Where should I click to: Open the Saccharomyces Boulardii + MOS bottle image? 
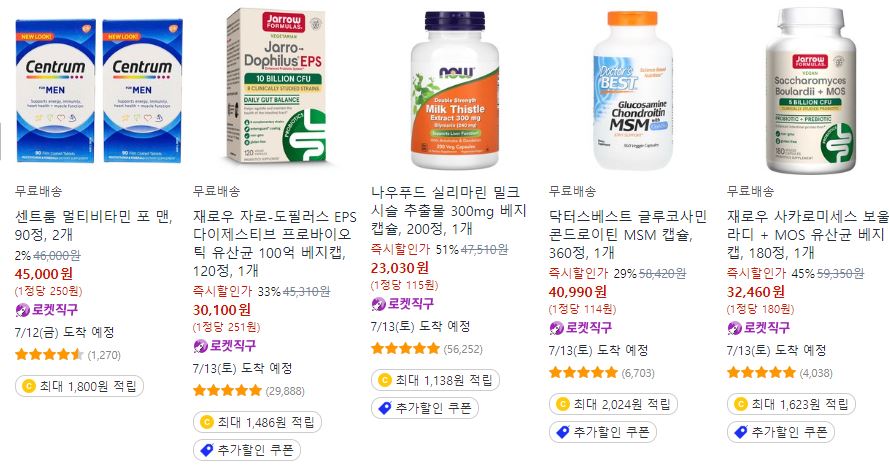click(x=811, y=91)
